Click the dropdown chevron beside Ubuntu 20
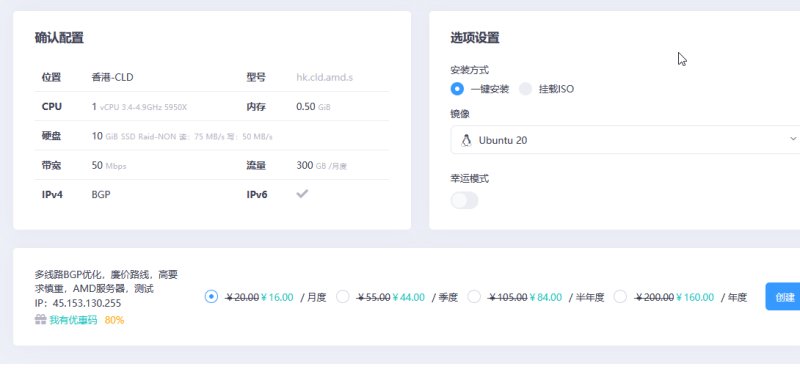 tap(793, 139)
